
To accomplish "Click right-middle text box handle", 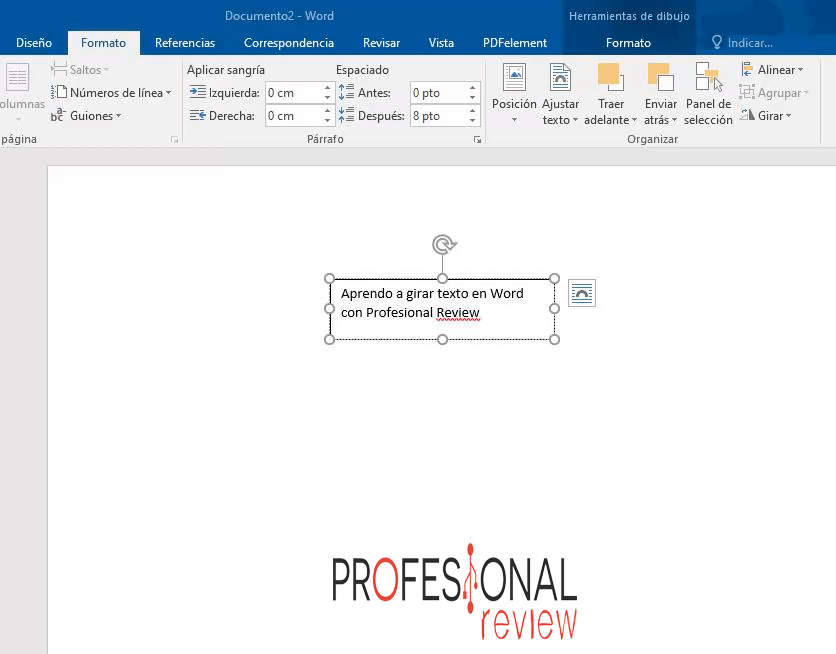I will [x=554, y=309].
